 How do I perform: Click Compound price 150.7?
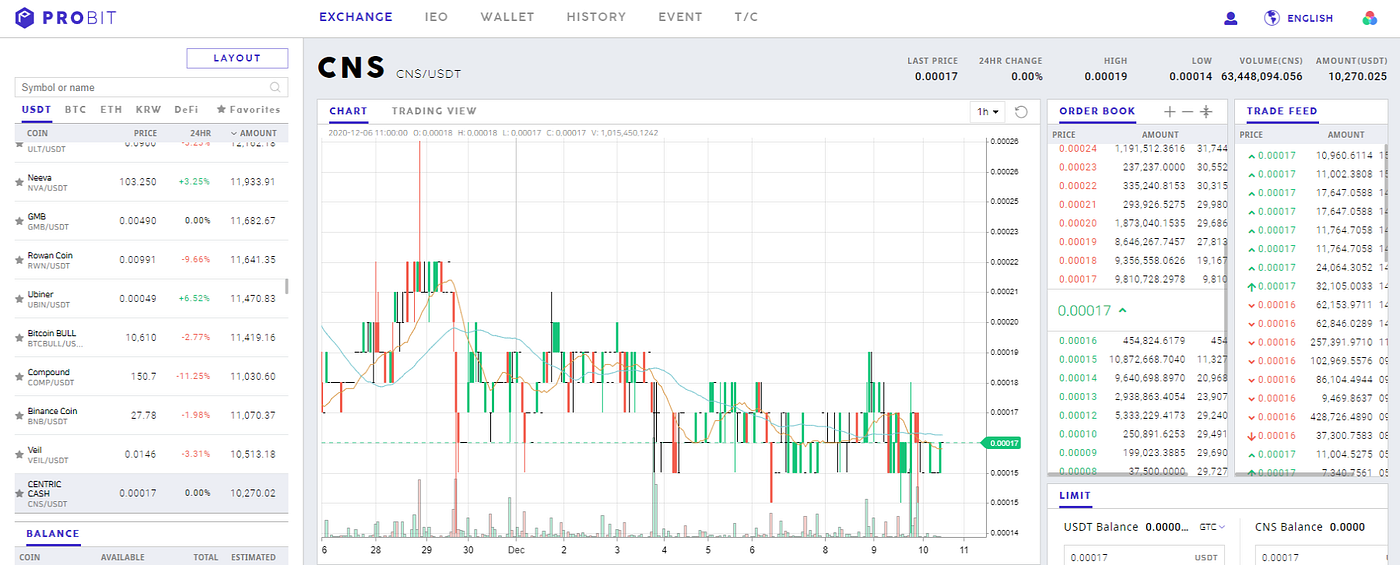(x=143, y=376)
